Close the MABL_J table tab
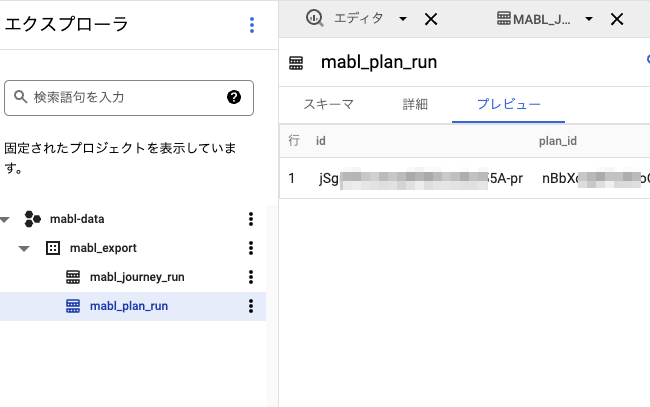This screenshot has height=407, width=650. click(x=617, y=19)
